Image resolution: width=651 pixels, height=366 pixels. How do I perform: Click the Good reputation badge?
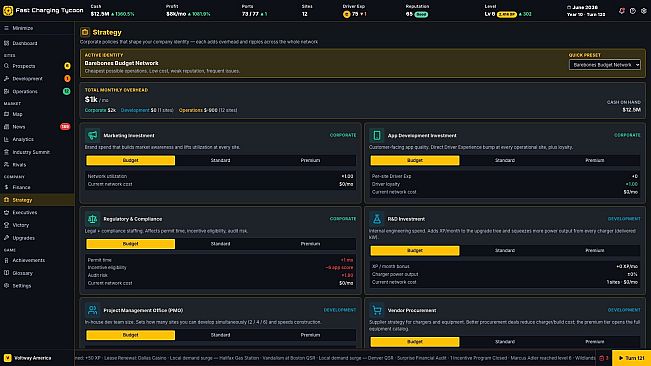click(x=421, y=14)
